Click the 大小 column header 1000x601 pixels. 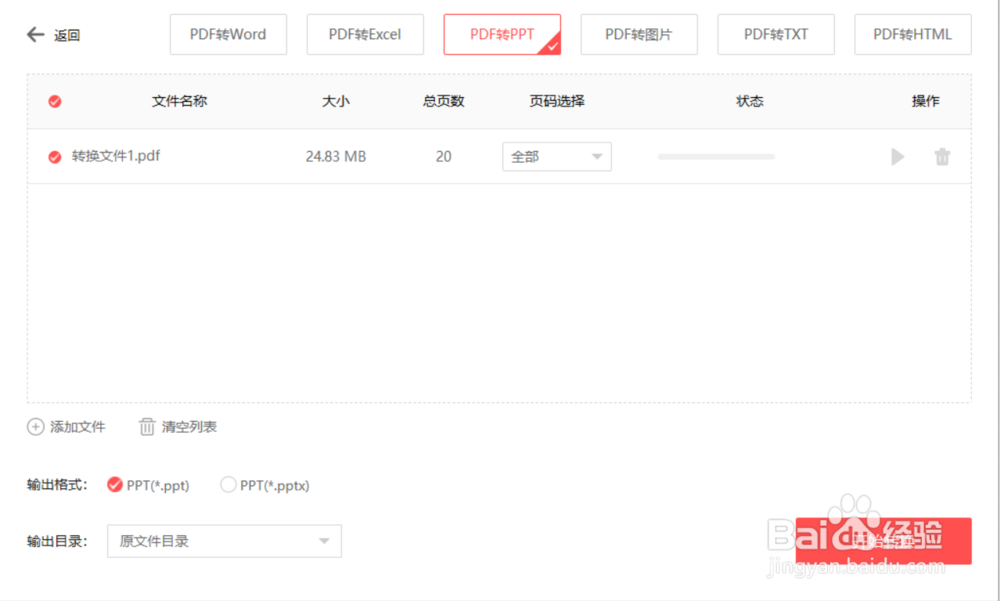pyautogui.click(x=336, y=101)
